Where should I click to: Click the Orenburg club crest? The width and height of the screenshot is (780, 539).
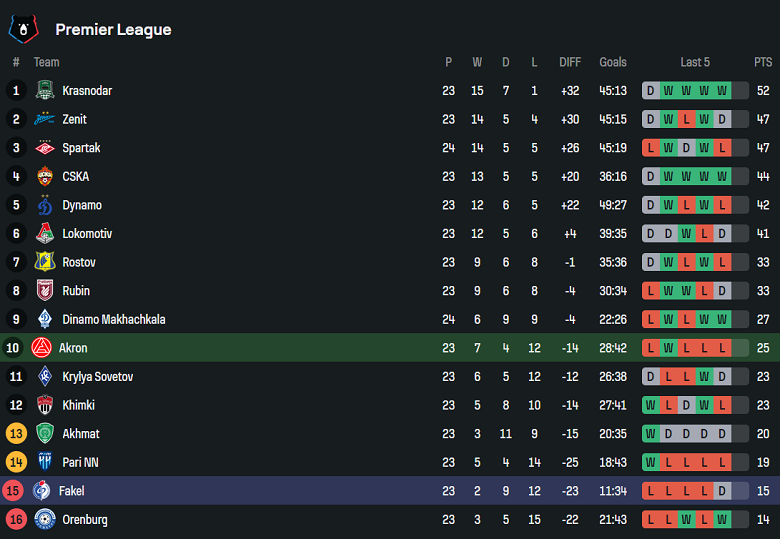point(44,520)
